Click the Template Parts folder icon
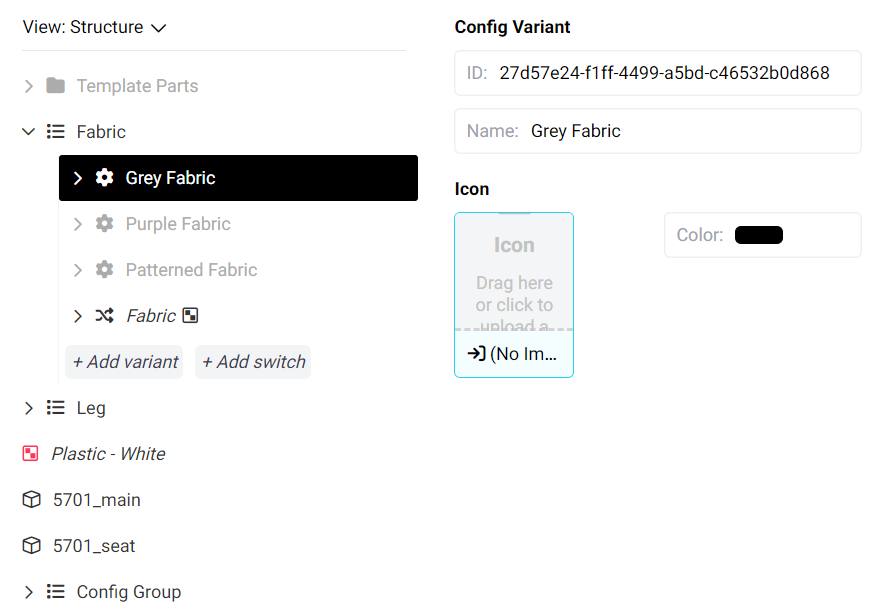 click(x=56, y=86)
